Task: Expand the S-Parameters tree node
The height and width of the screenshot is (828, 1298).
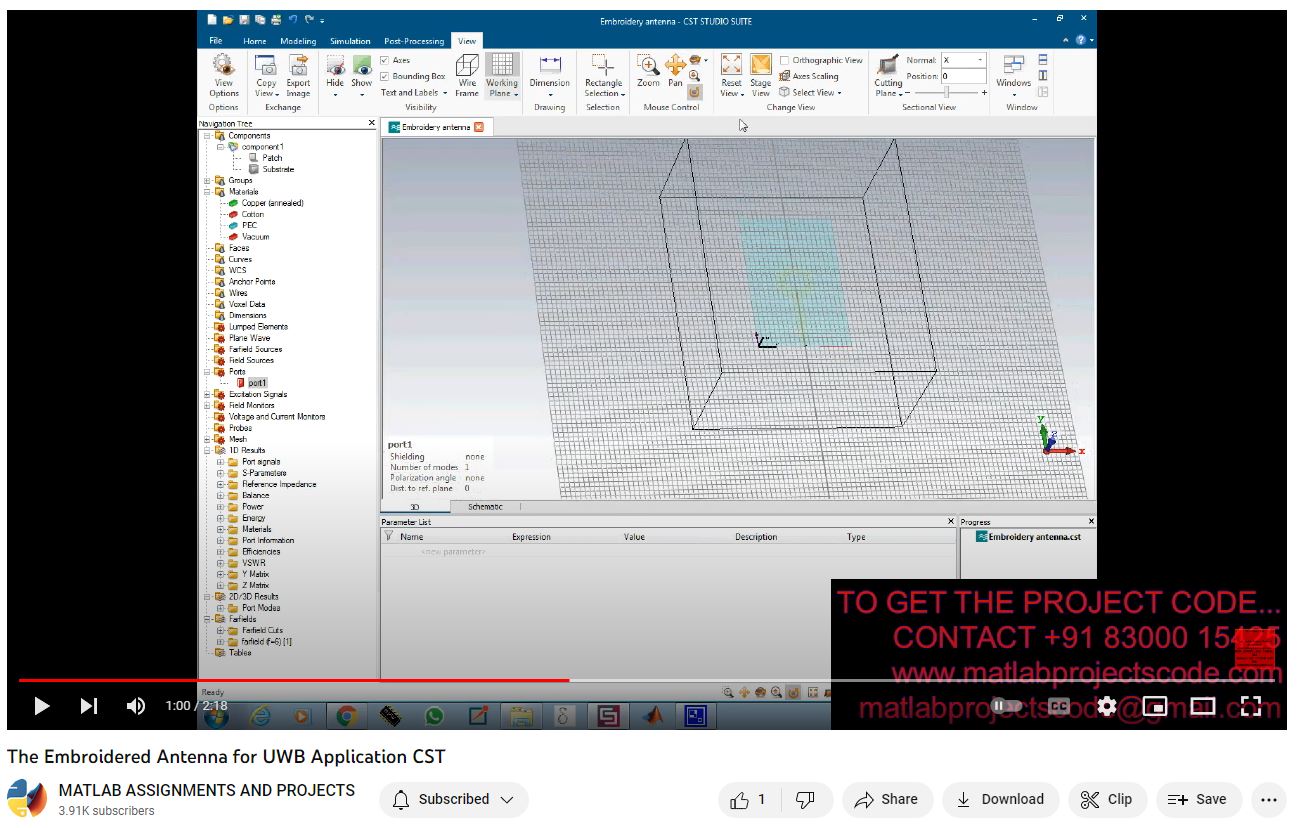Action: (220, 473)
